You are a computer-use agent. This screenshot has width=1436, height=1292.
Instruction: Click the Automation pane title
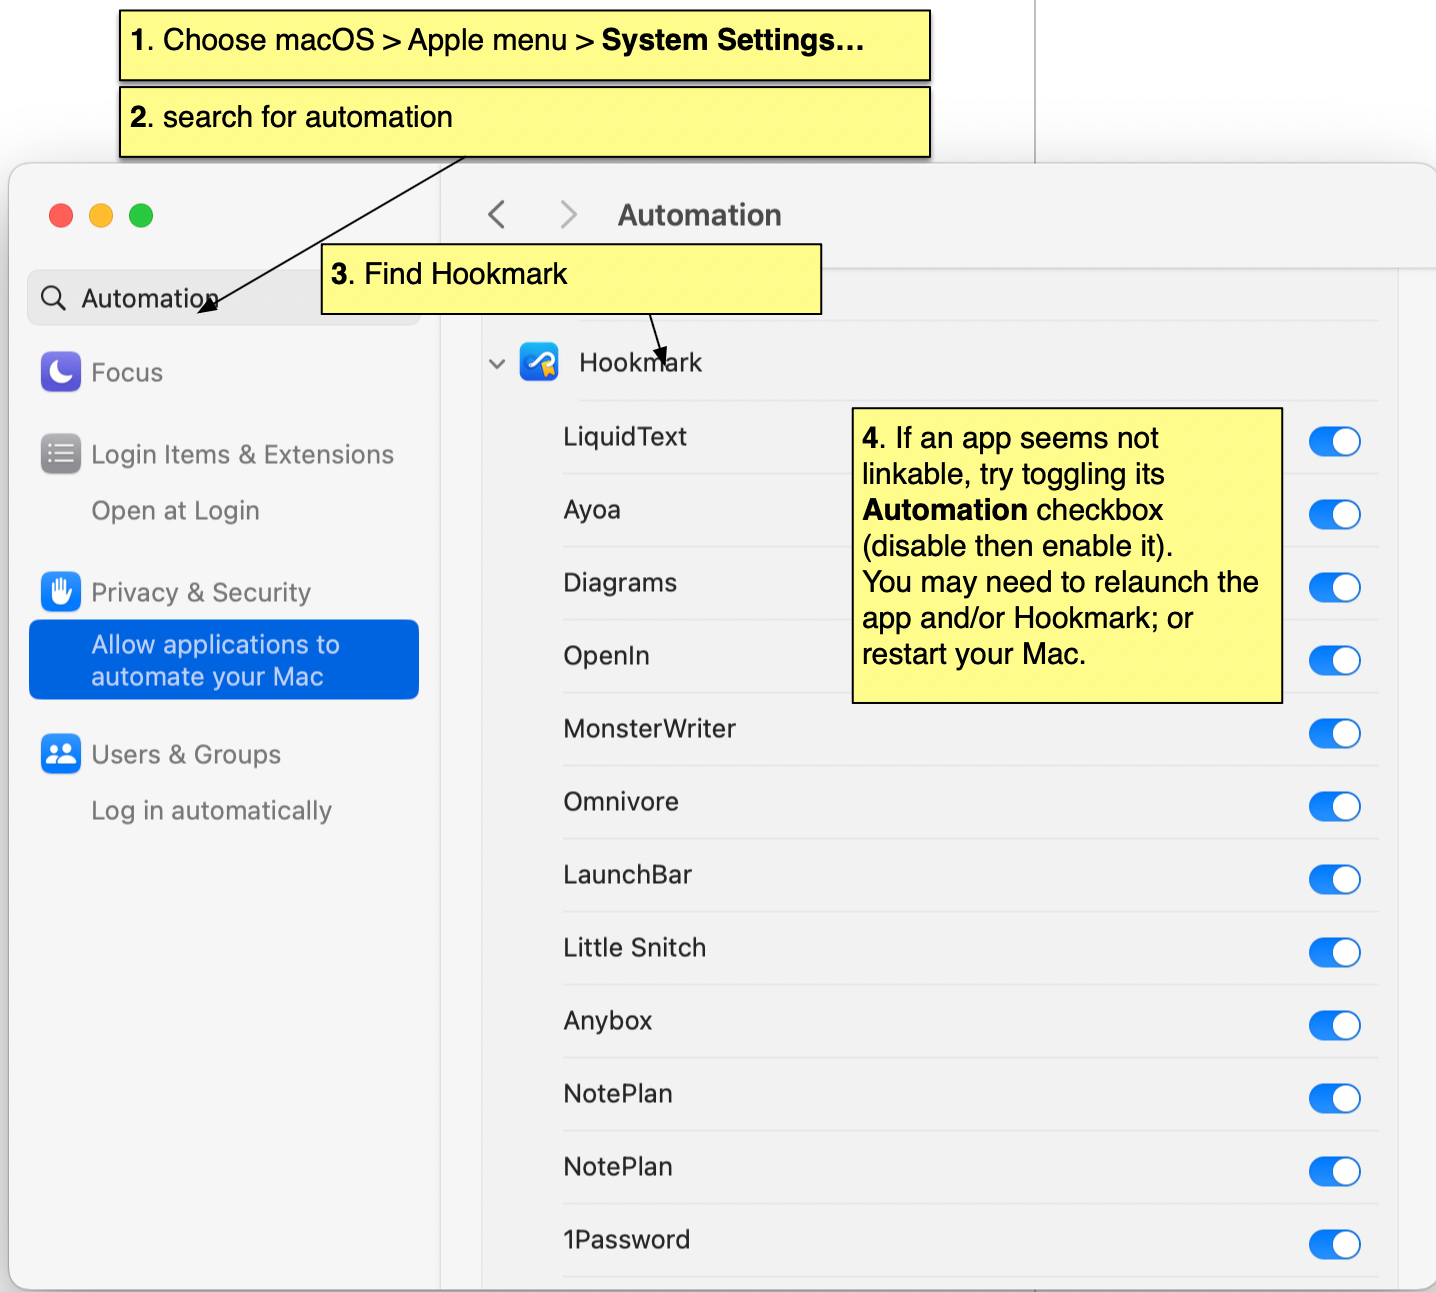[699, 214]
